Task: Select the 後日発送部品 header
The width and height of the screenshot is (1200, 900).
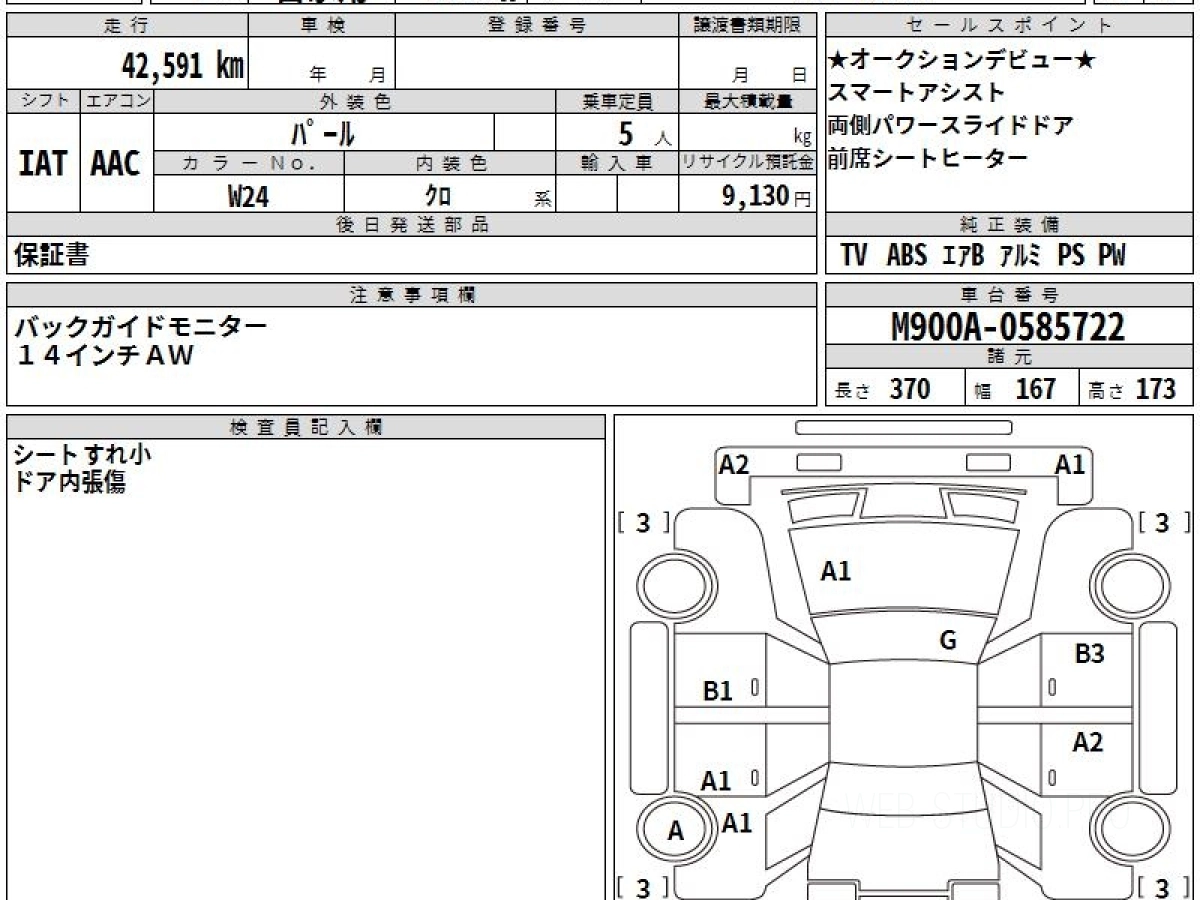Action: click(411, 225)
